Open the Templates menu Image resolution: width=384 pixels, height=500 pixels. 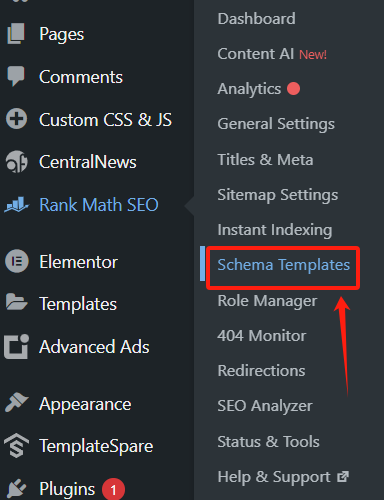78,304
